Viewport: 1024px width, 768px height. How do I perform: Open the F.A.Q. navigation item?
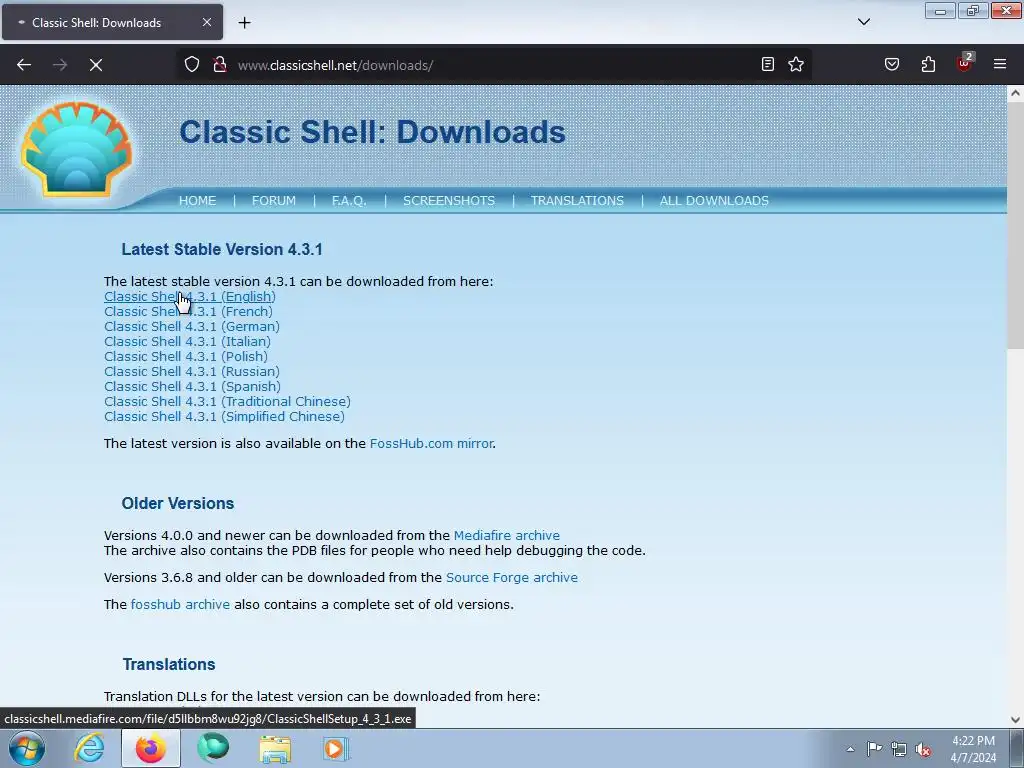349,200
